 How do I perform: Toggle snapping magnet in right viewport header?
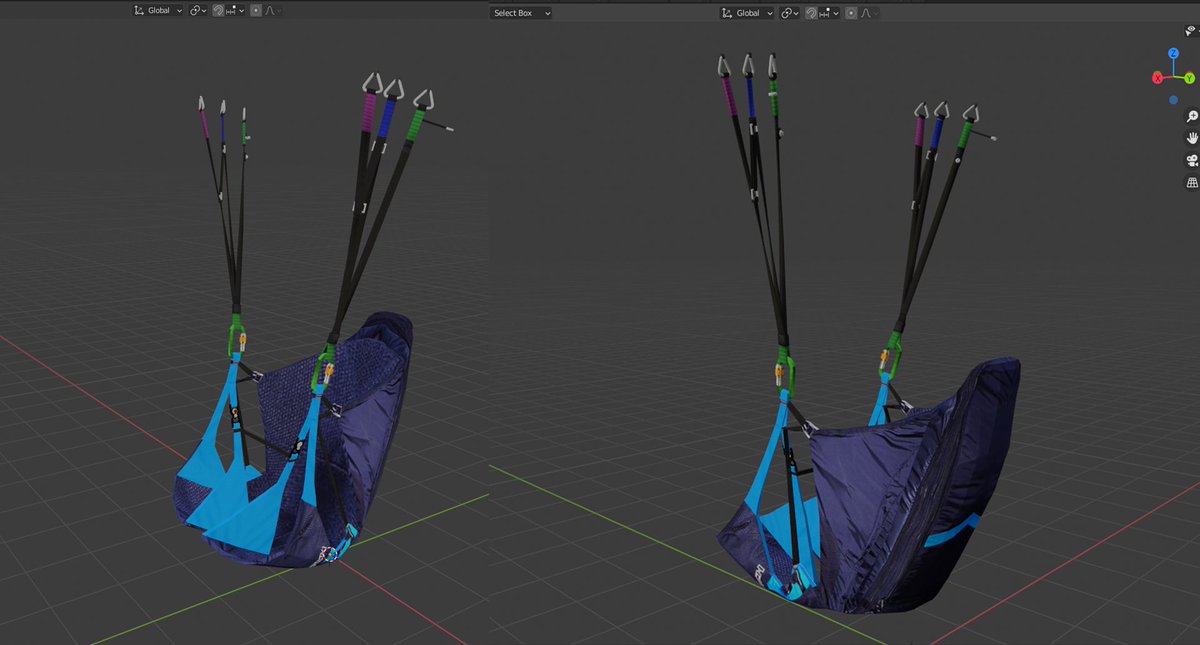[812, 13]
